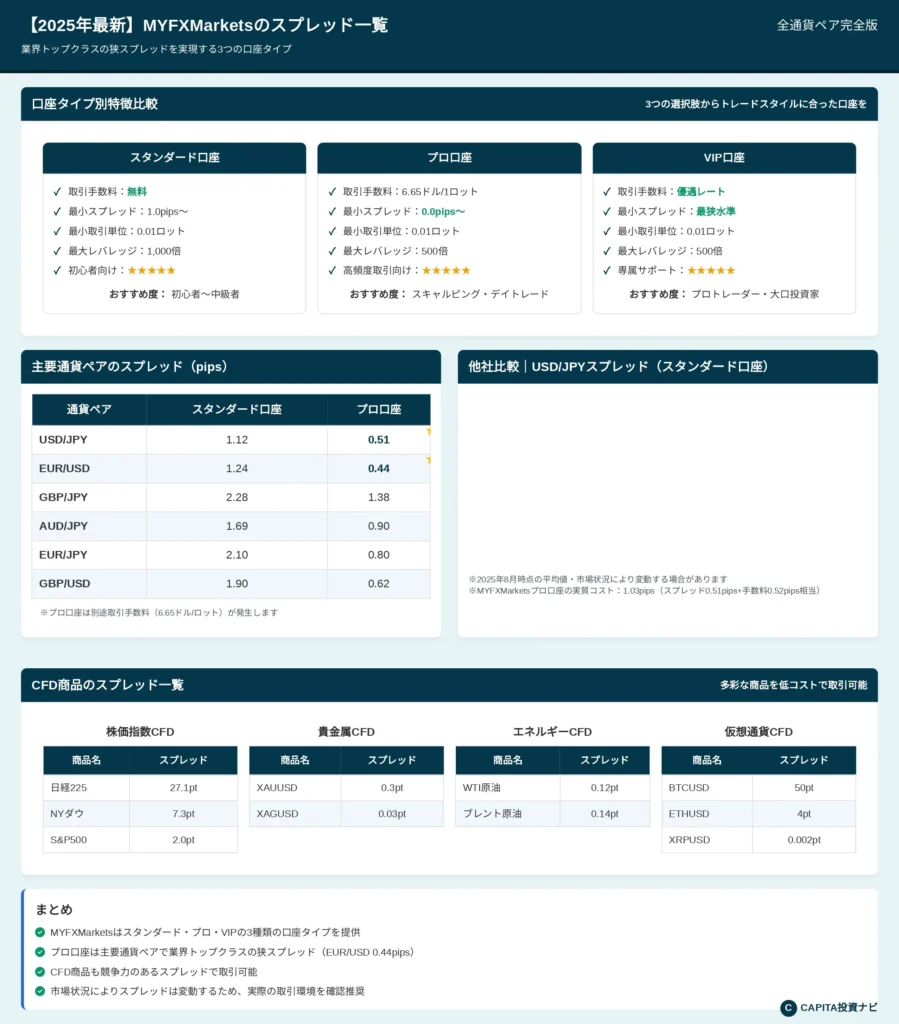Viewport: 899px width, 1024px height.
Task: Click the 株価指数CFD table title
Action: 140,731
